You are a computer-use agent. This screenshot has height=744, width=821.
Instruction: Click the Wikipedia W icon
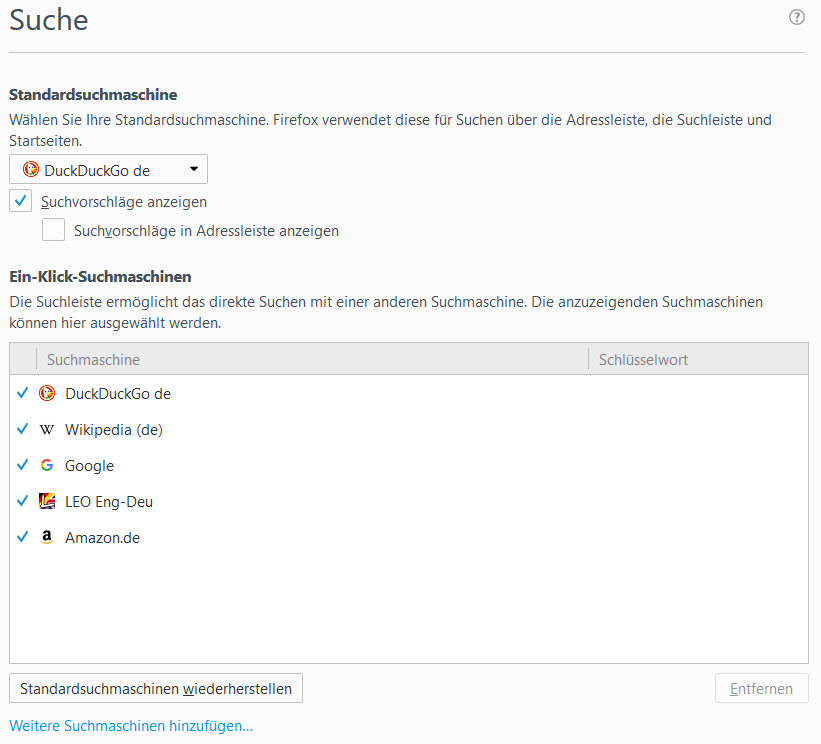pos(47,430)
